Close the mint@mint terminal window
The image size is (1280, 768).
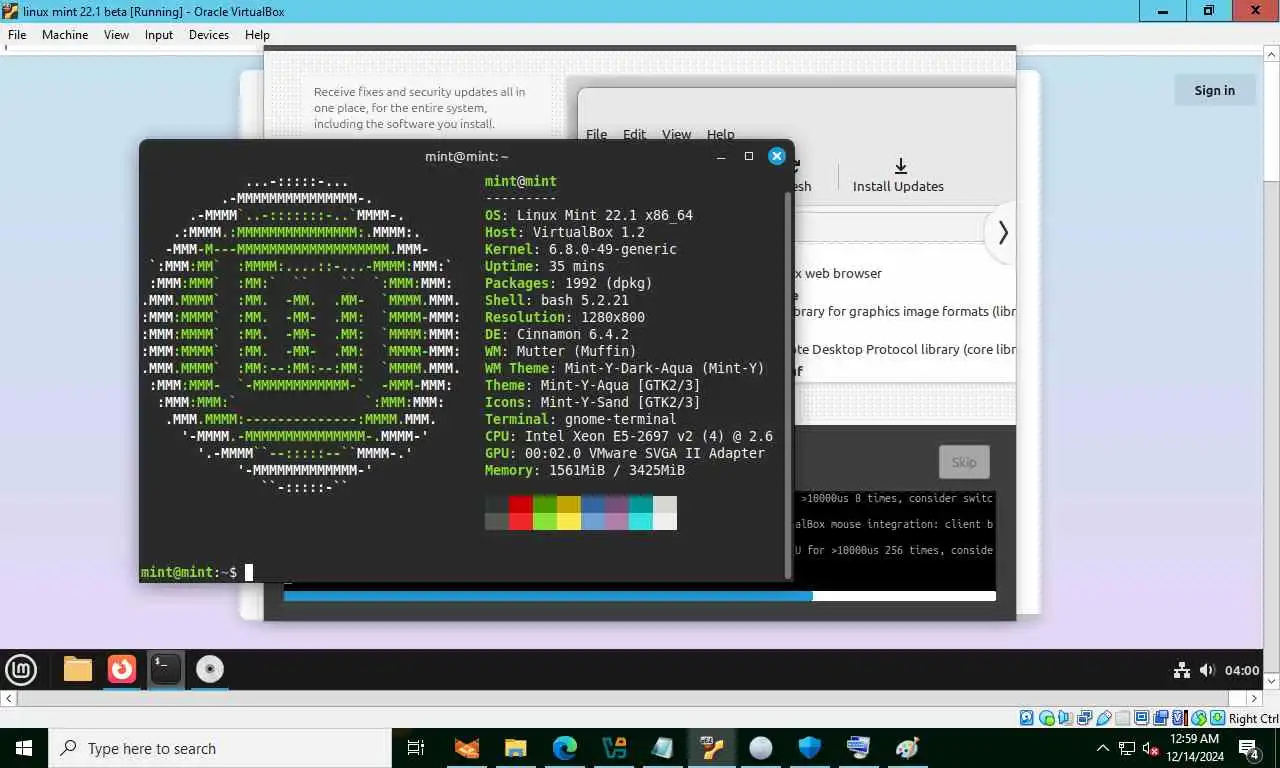tap(777, 156)
